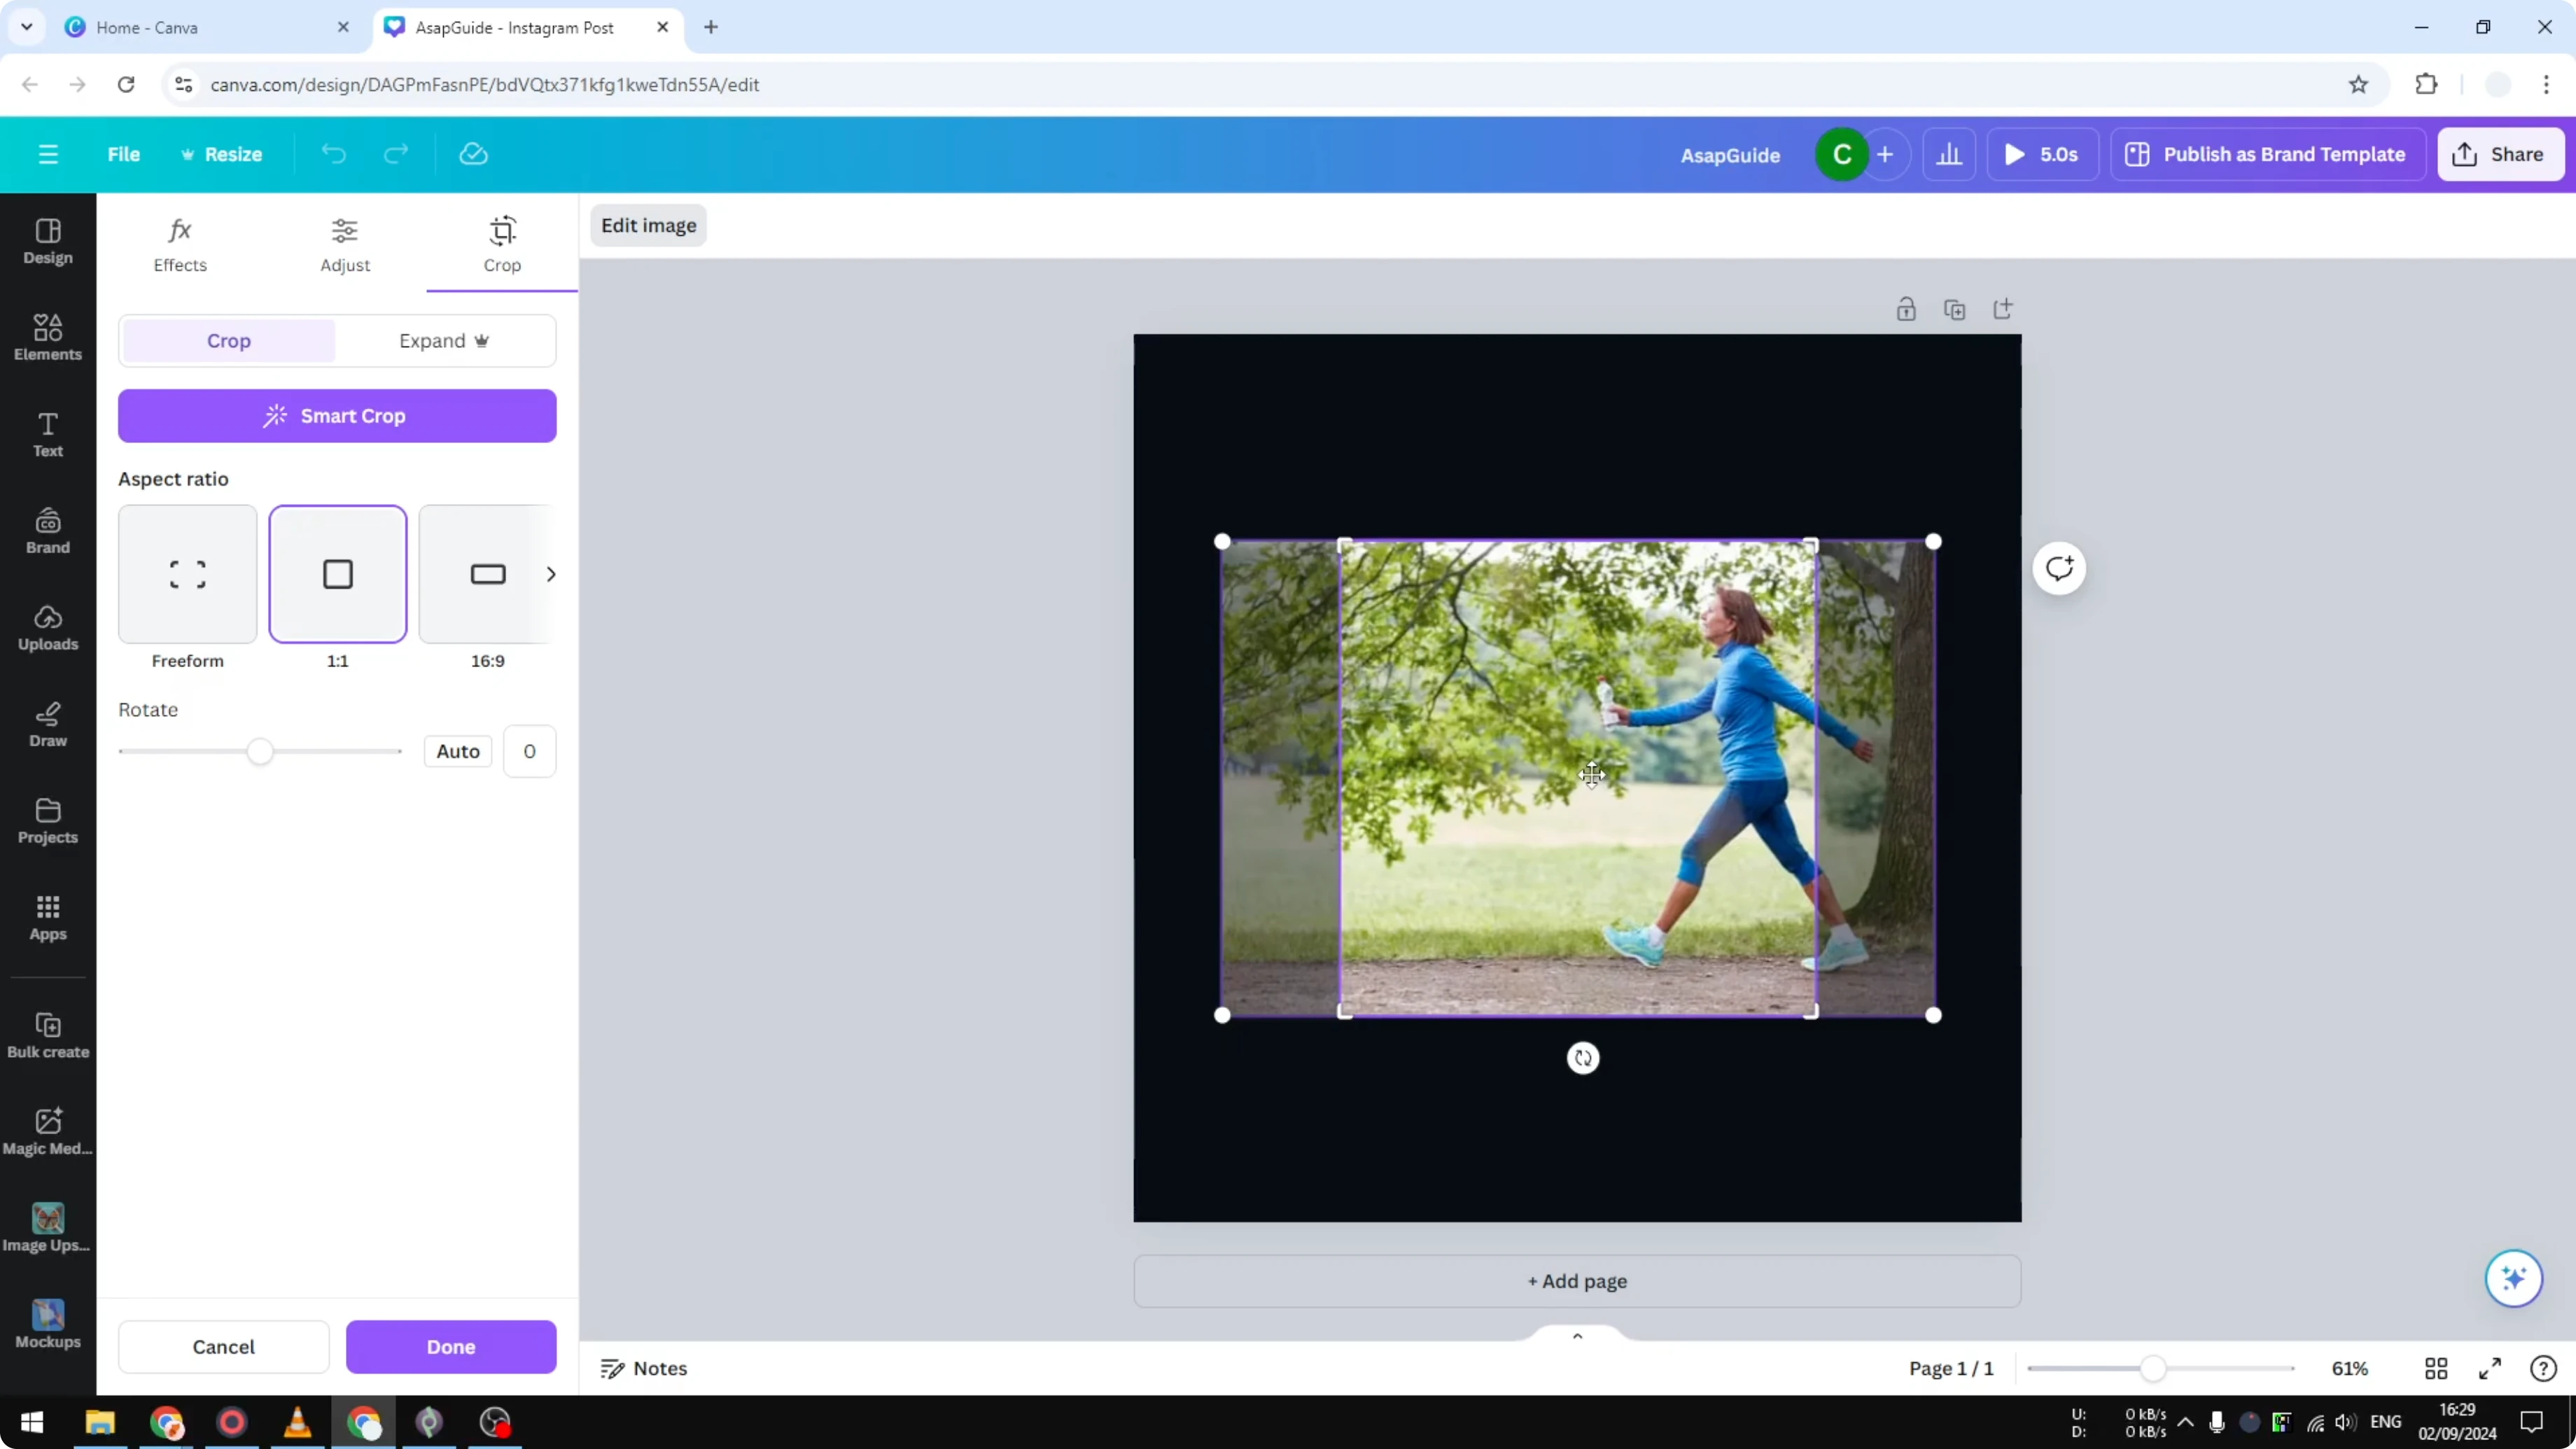Open the Brand sidebar panel
Image resolution: width=2576 pixels, height=1449 pixels.
[x=48, y=532]
